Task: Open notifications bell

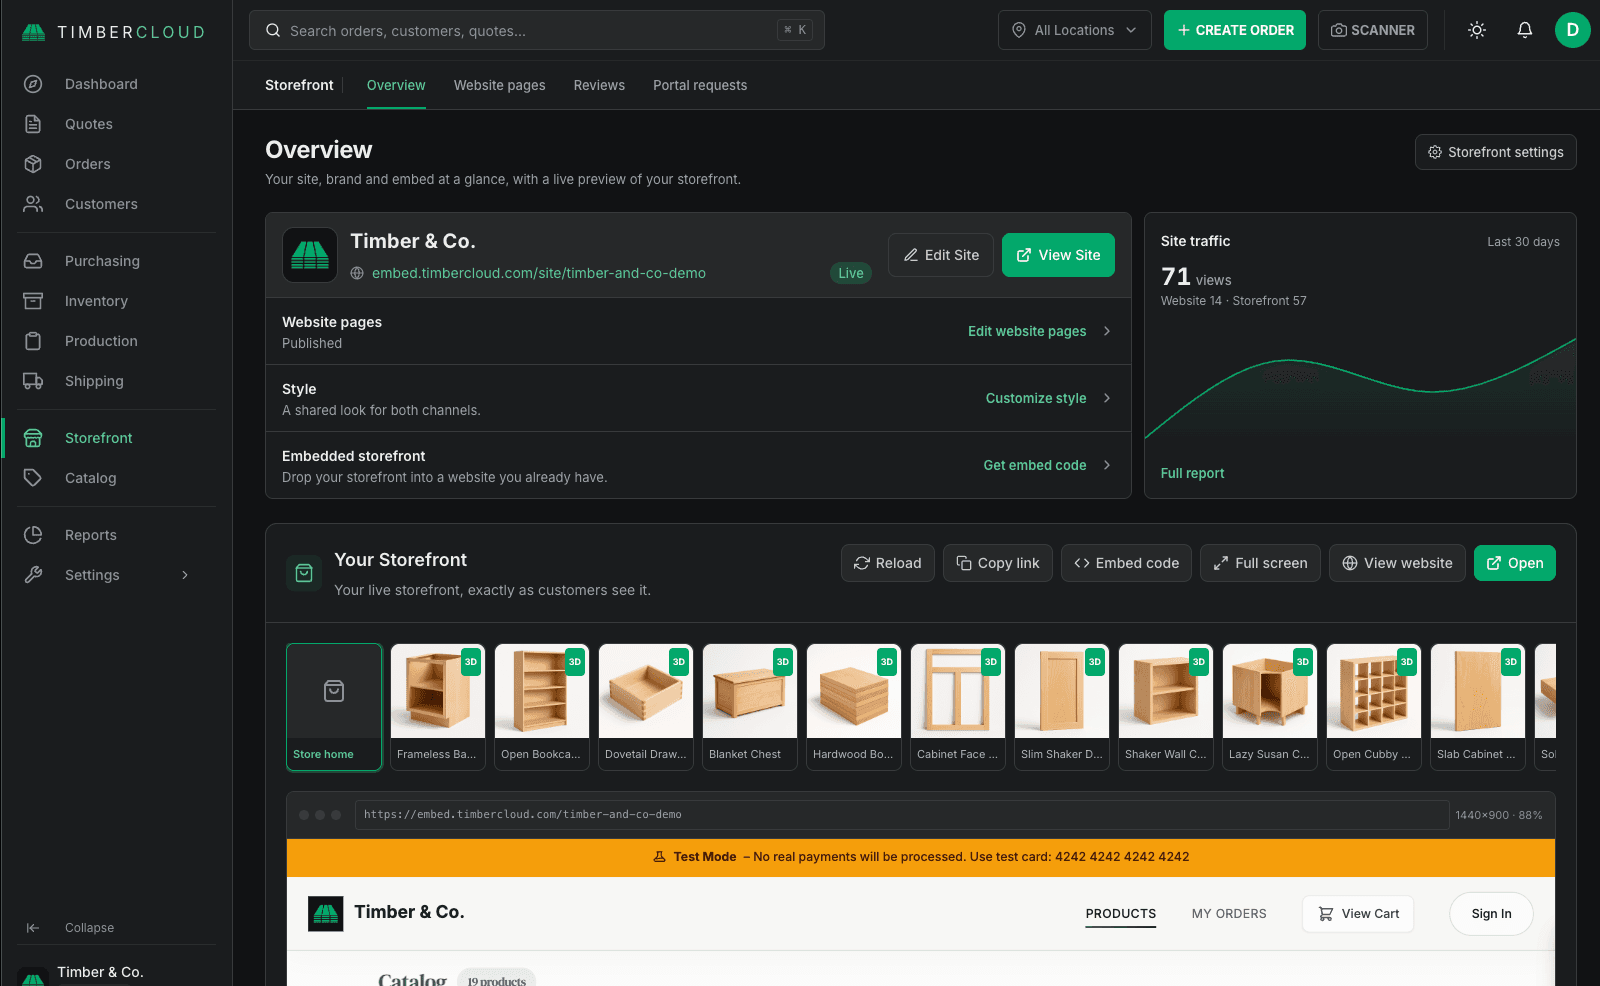Action: coord(1525,30)
